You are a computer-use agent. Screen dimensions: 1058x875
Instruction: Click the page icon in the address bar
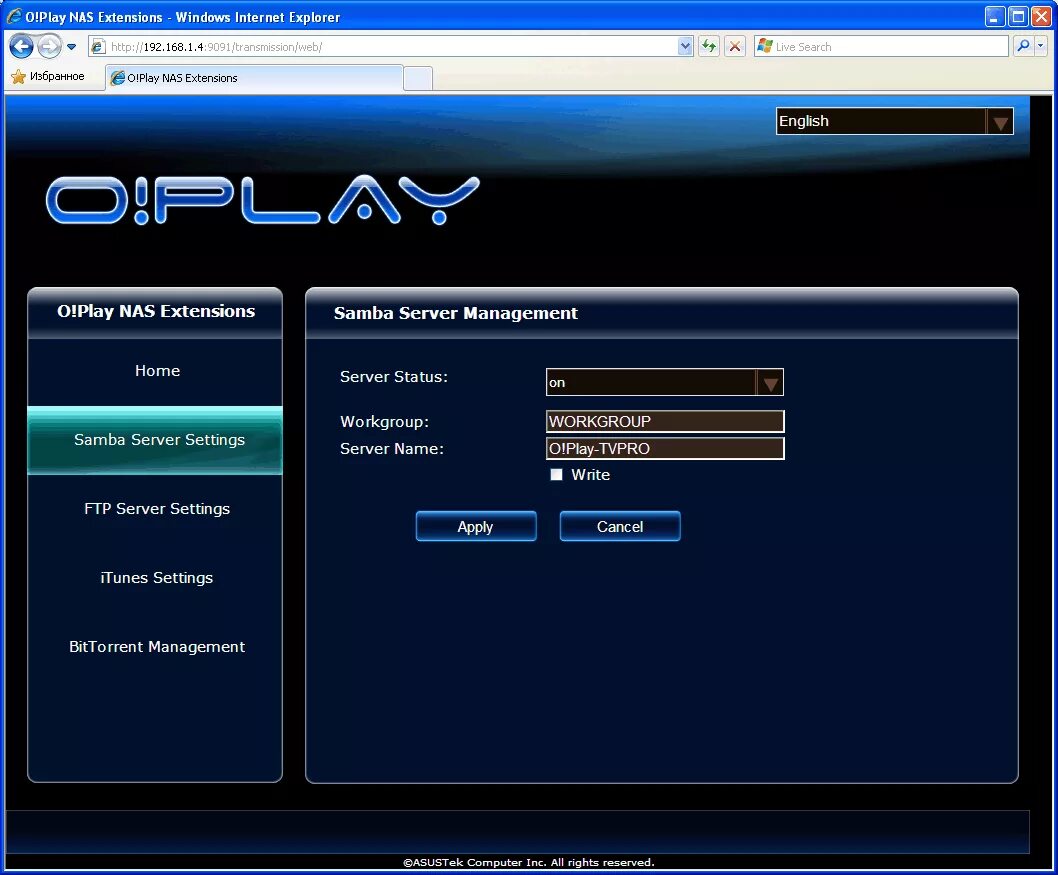(99, 47)
